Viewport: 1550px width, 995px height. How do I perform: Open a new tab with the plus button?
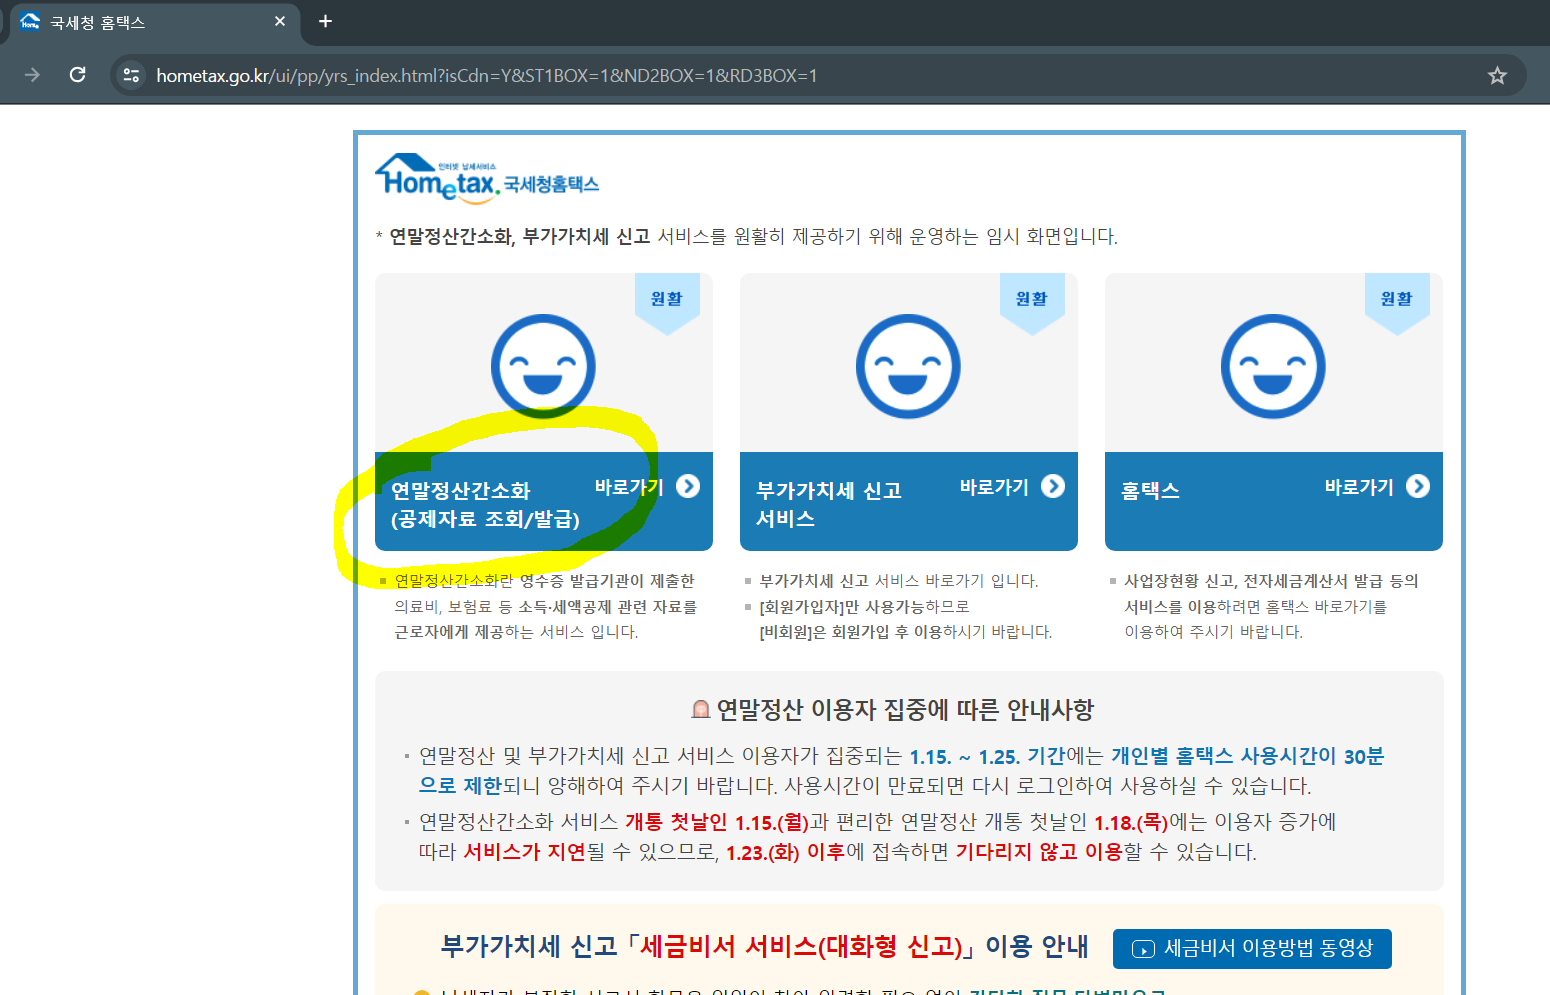click(325, 21)
